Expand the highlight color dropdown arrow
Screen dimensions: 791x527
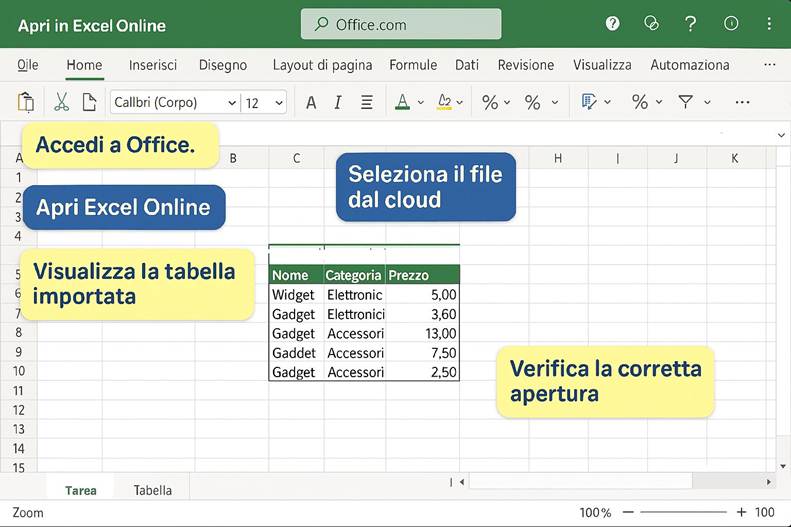tap(460, 102)
